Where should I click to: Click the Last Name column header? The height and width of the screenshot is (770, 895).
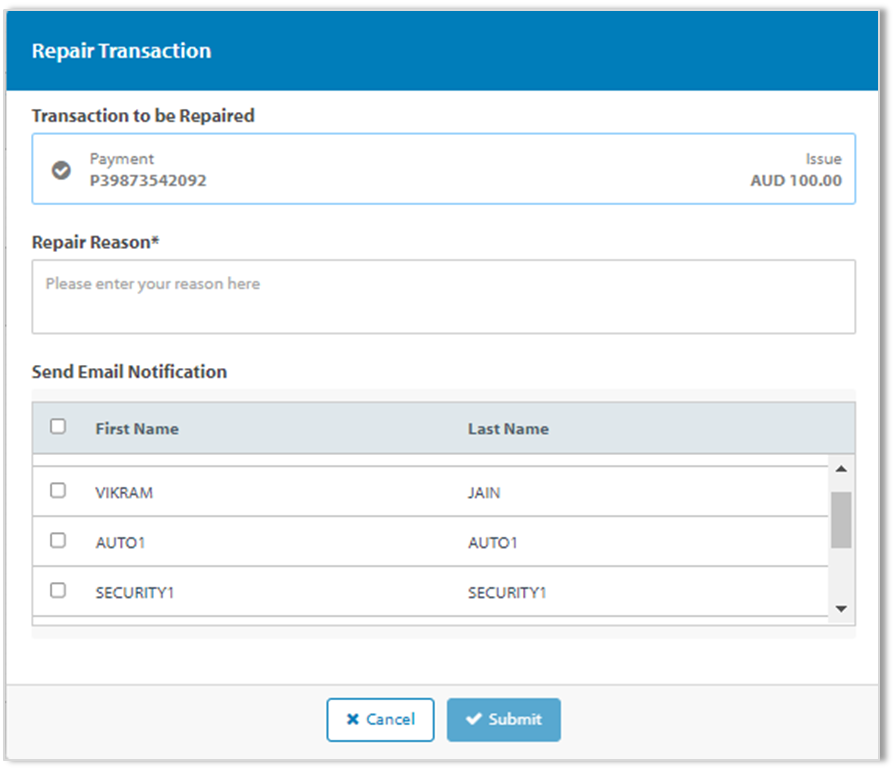coord(508,428)
